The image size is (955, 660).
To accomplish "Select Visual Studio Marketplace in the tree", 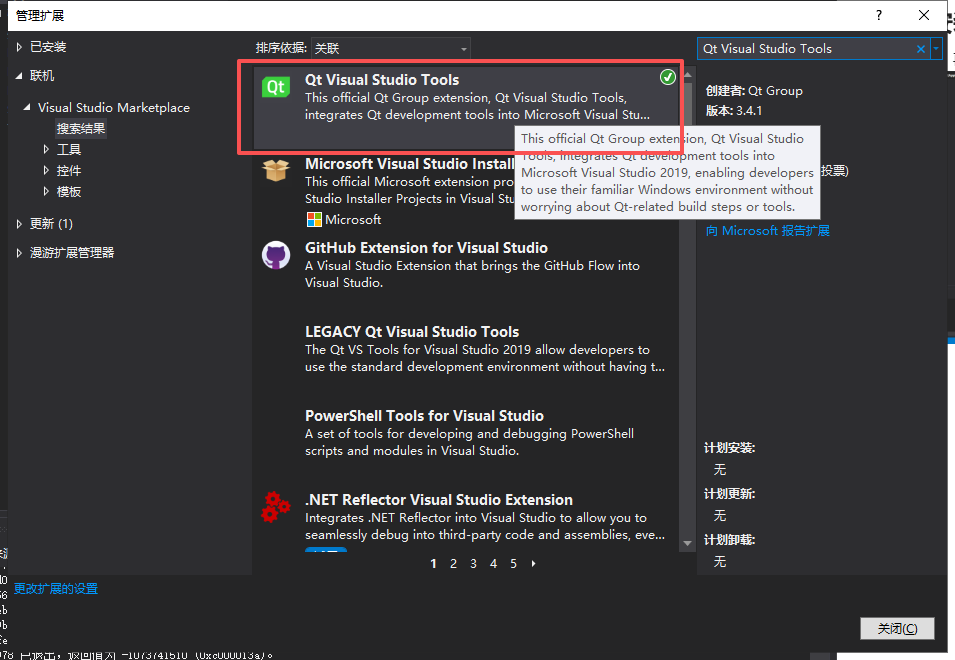I will pyautogui.click(x=114, y=108).
